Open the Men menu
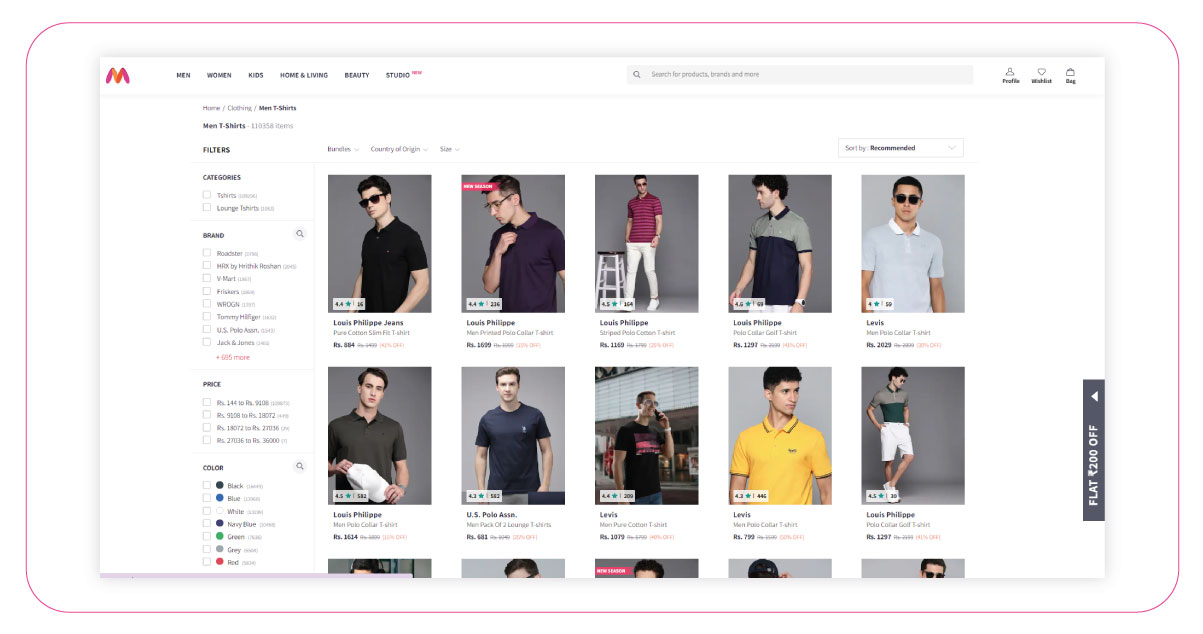The image size is (1203, 634). [x=183, y=75]
